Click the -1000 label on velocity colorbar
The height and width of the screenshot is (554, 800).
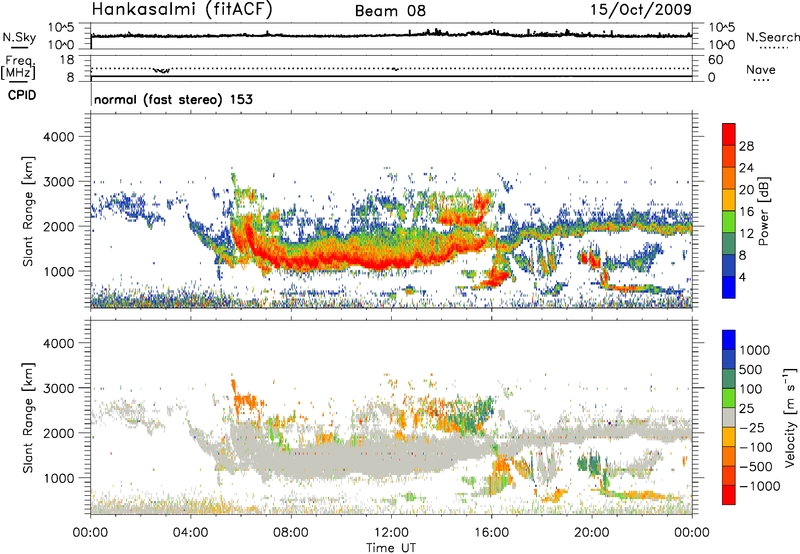pos(759,486)
